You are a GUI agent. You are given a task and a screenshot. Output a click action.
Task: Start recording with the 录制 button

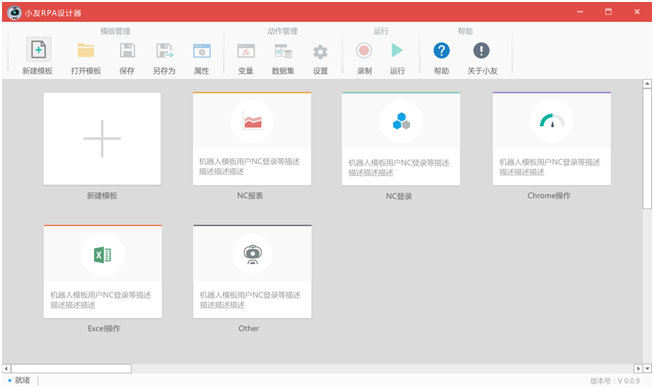(x=364, y=50)
